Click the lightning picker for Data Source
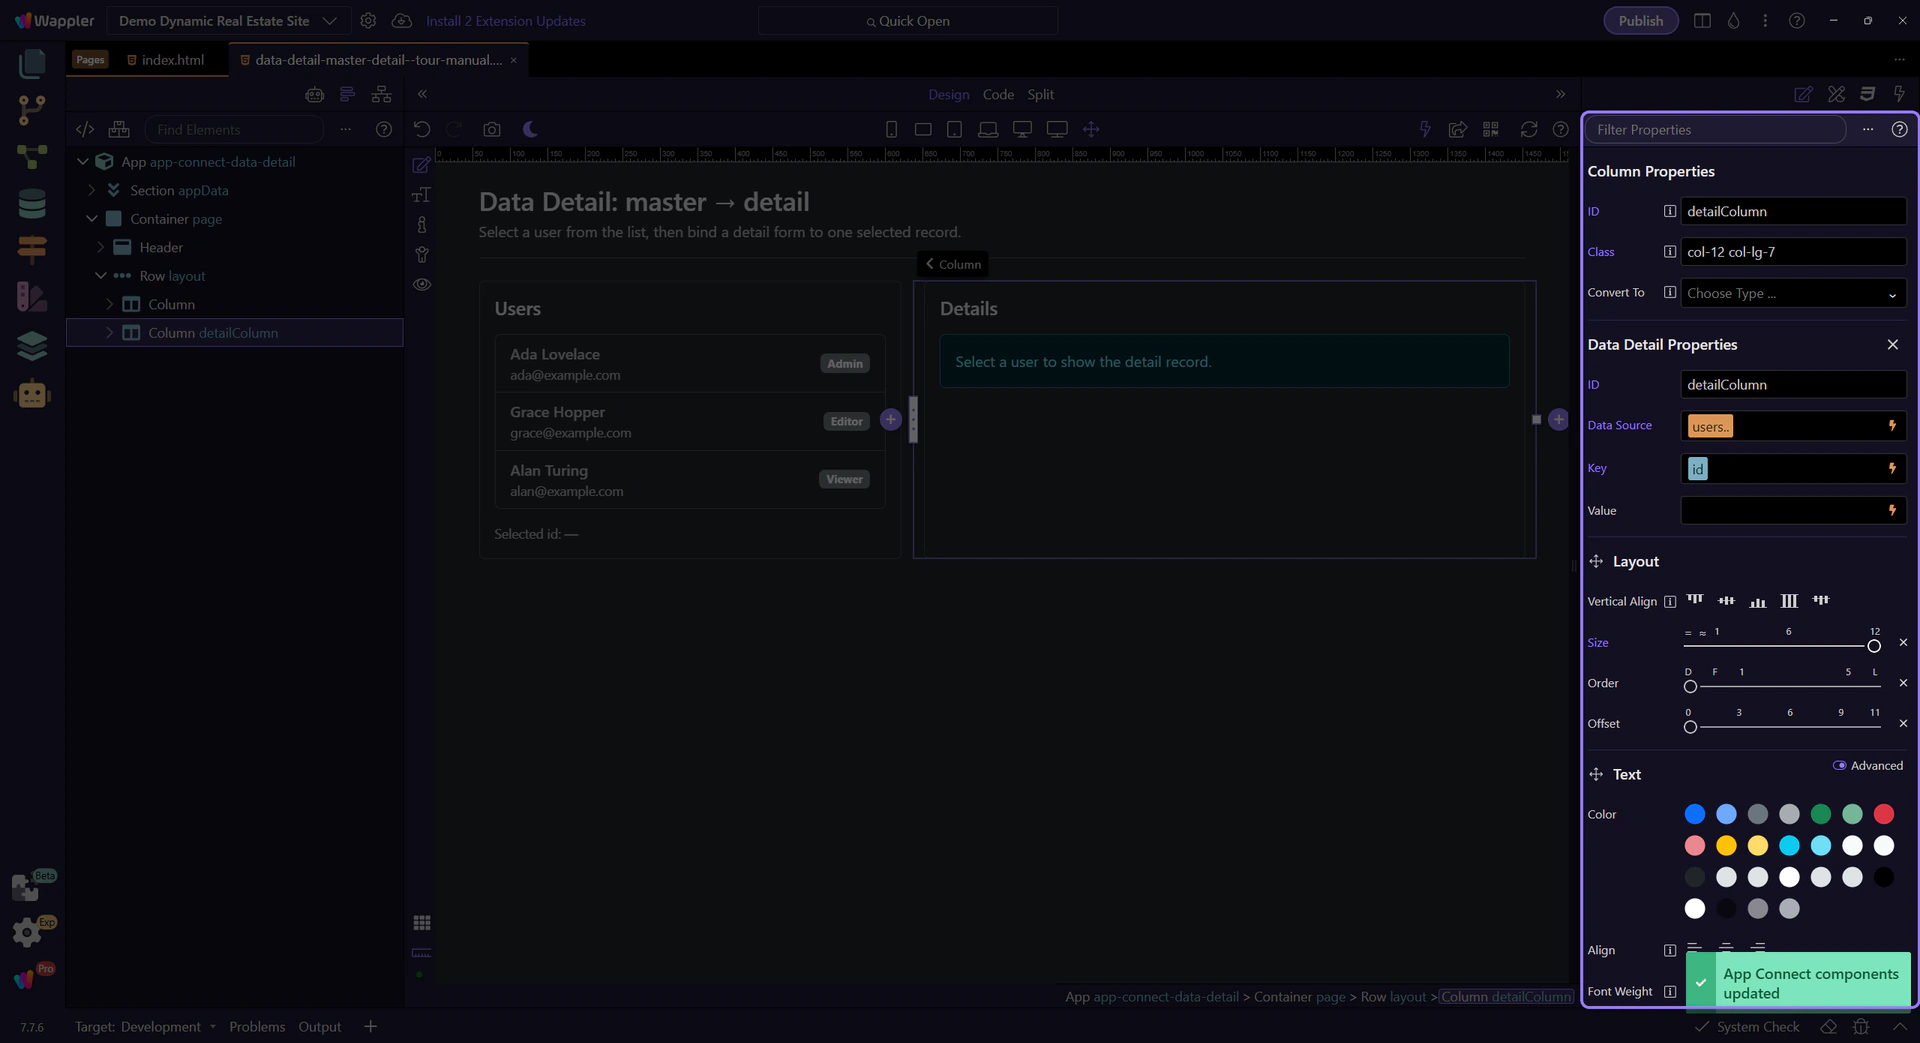Screen dimensions: 1920x1043 (x=1891, y=426)
